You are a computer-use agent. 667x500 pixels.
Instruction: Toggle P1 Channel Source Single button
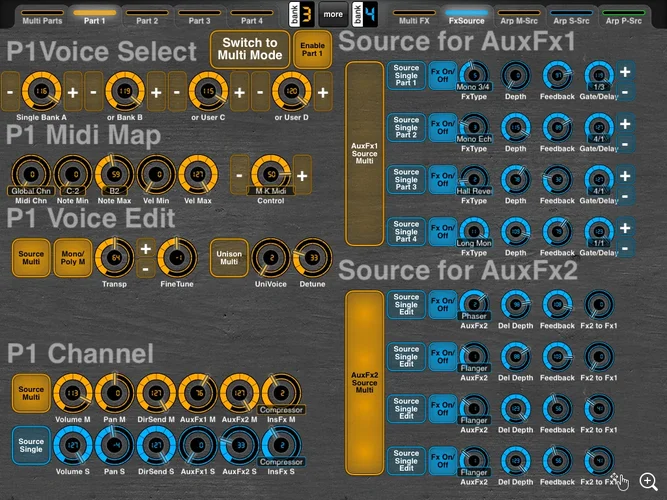coord(31,445)
